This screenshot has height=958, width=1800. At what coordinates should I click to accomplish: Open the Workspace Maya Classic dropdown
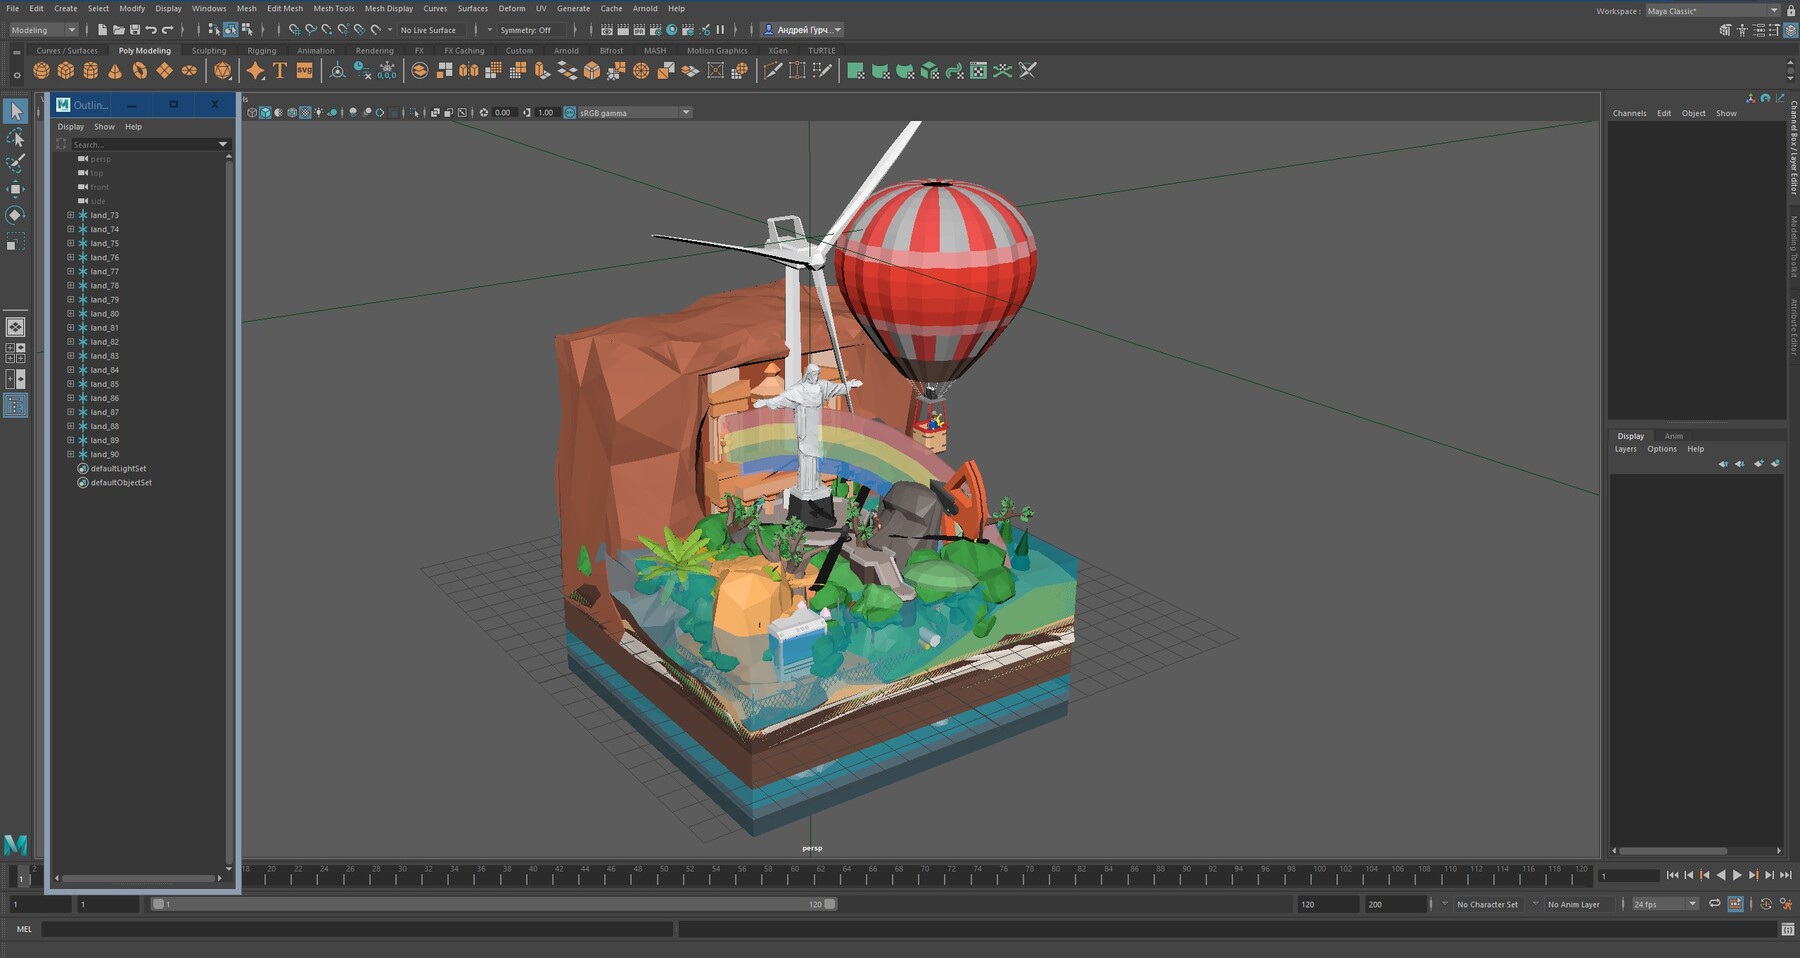pos(1713,11)
